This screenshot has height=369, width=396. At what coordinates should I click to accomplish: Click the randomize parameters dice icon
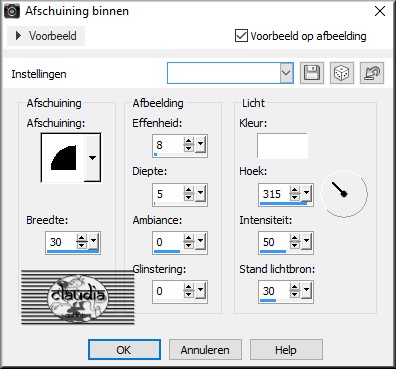(x=342, y=73)
